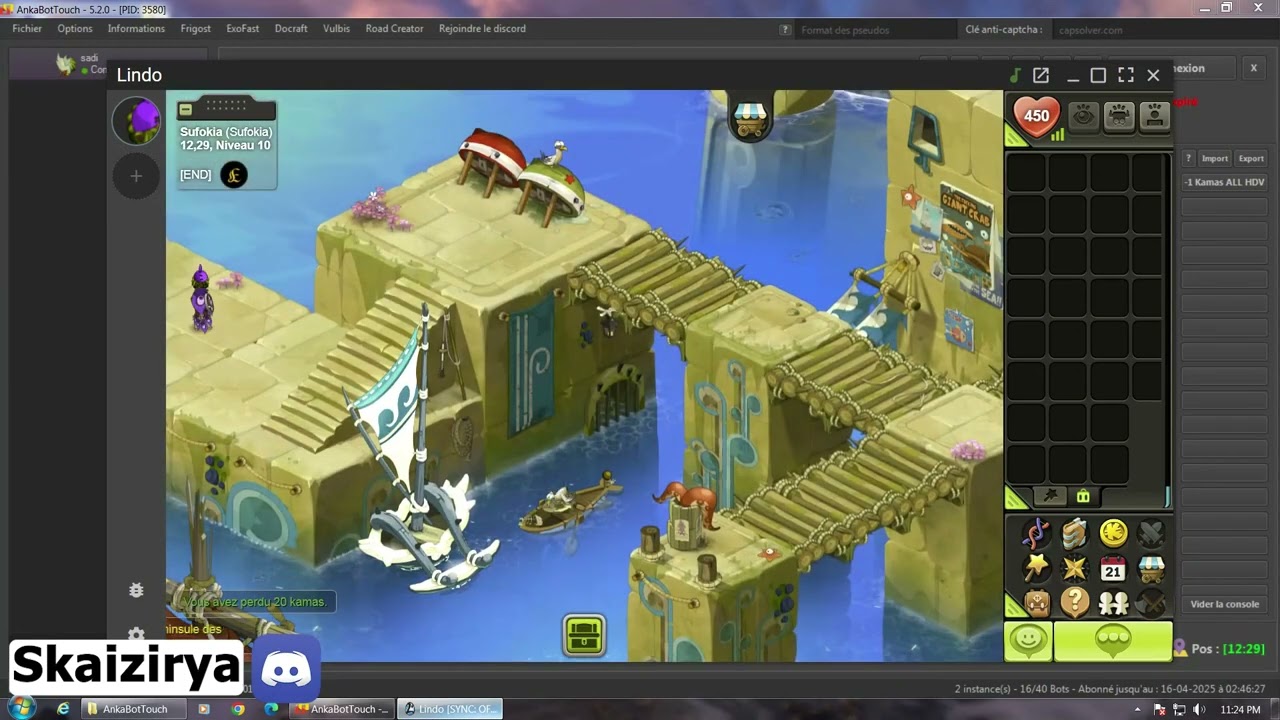Open the market stall cart menu icon
Viewport: 1280px width, 720px height.
tap(1151, 568)
